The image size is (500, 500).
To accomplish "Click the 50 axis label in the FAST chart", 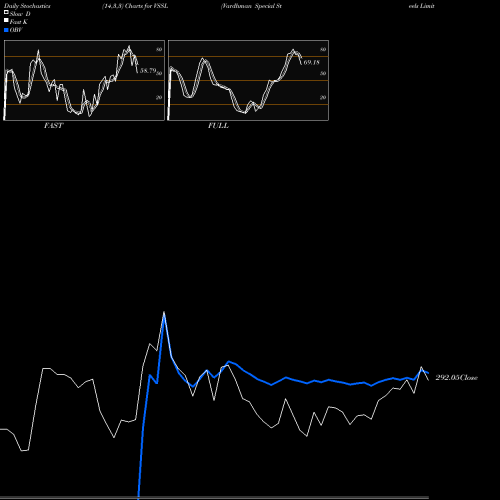I will 159,73.
